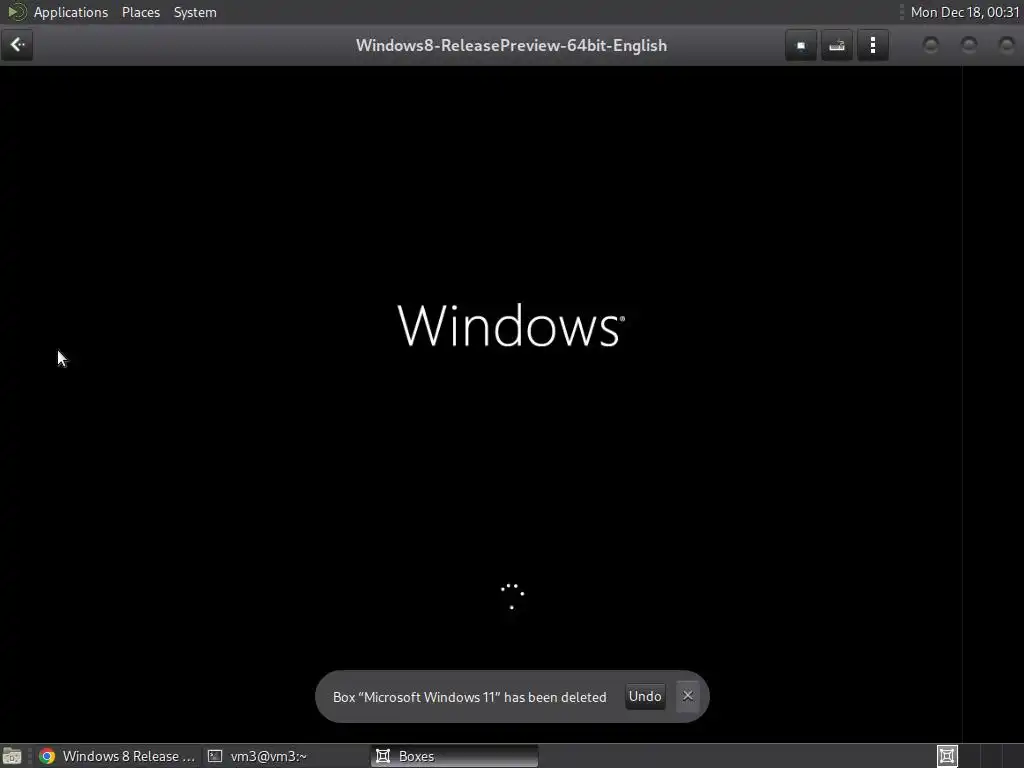The width and height of the screenshot is (1024, 768).
Task: Select Boxes in the bottom taskbar
Action: [455, 756]
